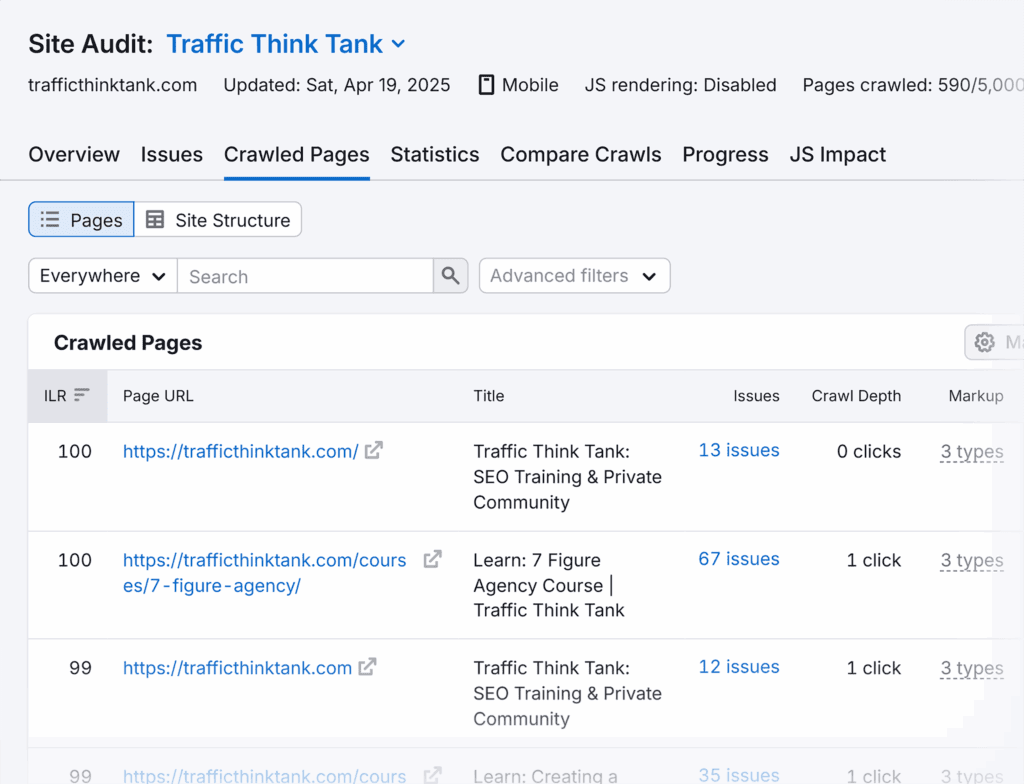1024x784 pixels.
Task: Open the Everywhere scope dropdown
Action: 101,275
